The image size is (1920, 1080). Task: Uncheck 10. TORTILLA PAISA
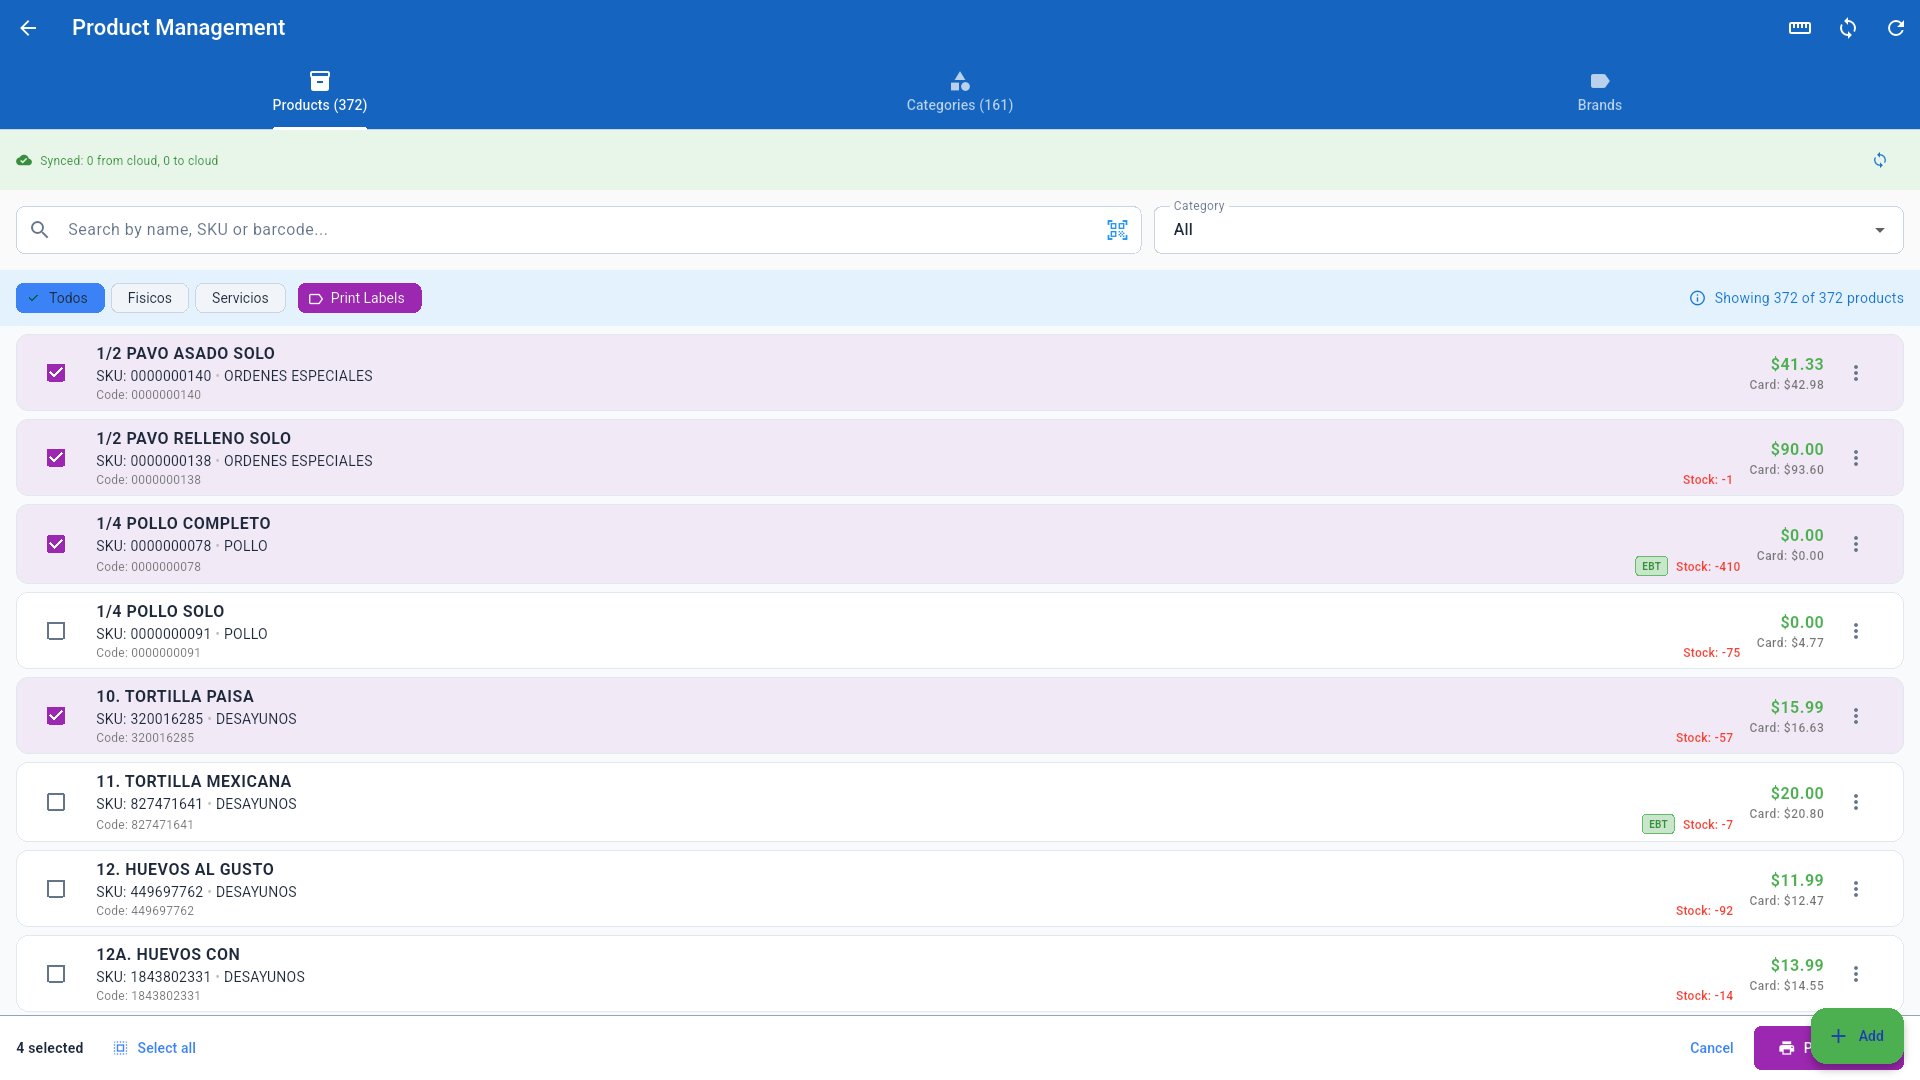[x=56, y=716]
